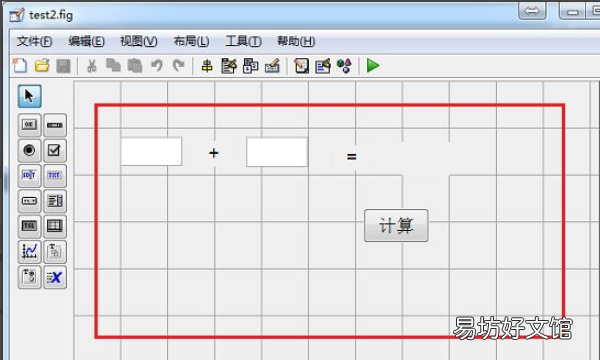Pick the Slider component
Screen dimensions: 600x360
click(55, 125)
